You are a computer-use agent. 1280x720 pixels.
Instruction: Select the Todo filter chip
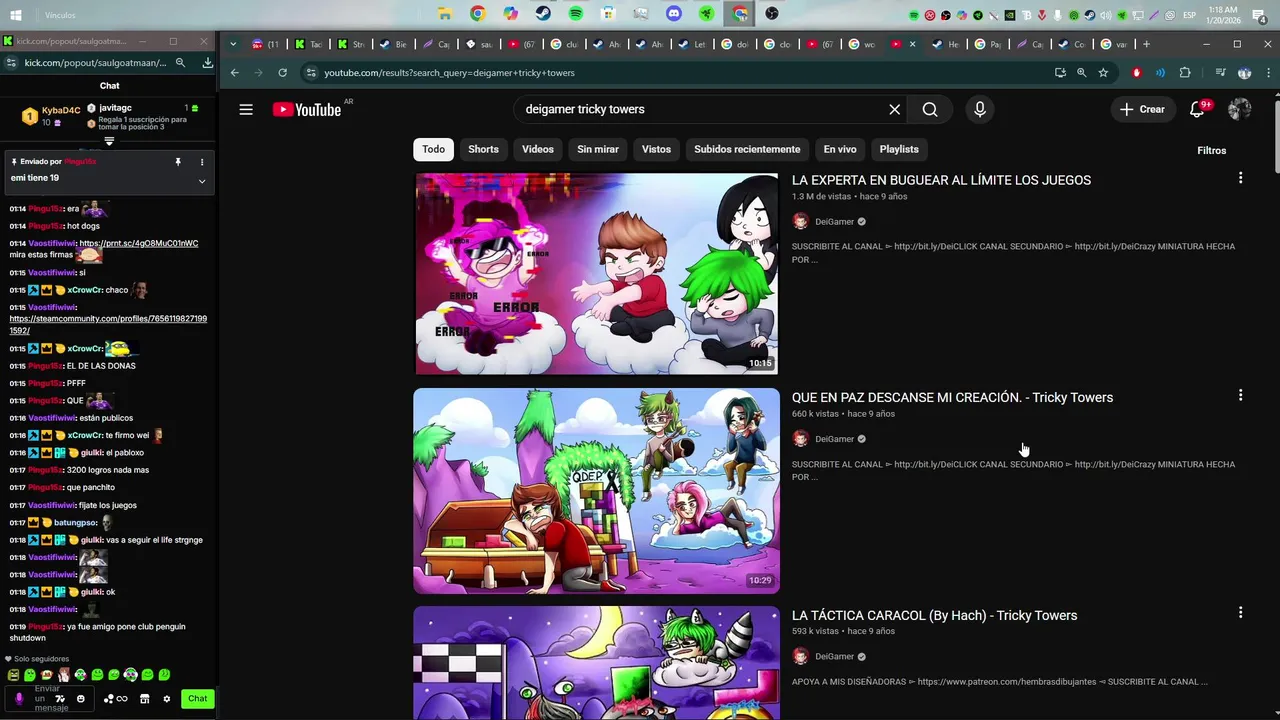(433, 149)
